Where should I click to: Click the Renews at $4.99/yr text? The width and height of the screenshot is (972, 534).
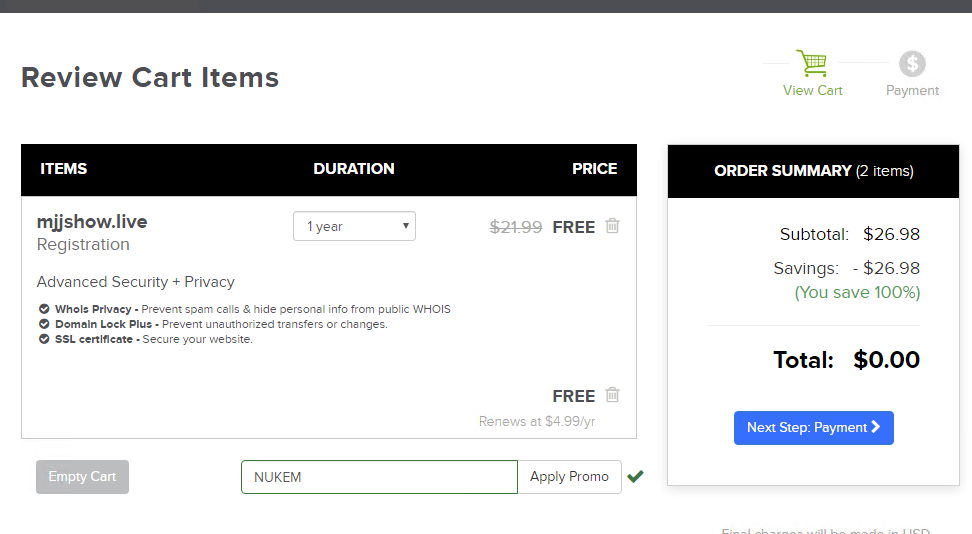tap(537, 422)
